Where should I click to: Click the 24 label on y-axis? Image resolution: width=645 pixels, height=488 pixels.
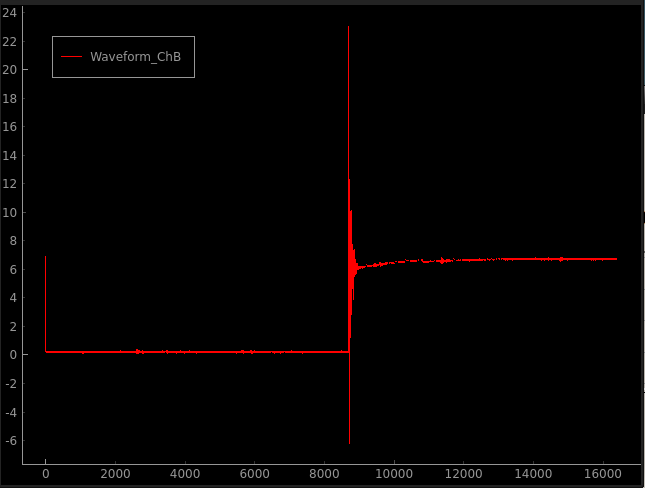[x=9, y=13]
